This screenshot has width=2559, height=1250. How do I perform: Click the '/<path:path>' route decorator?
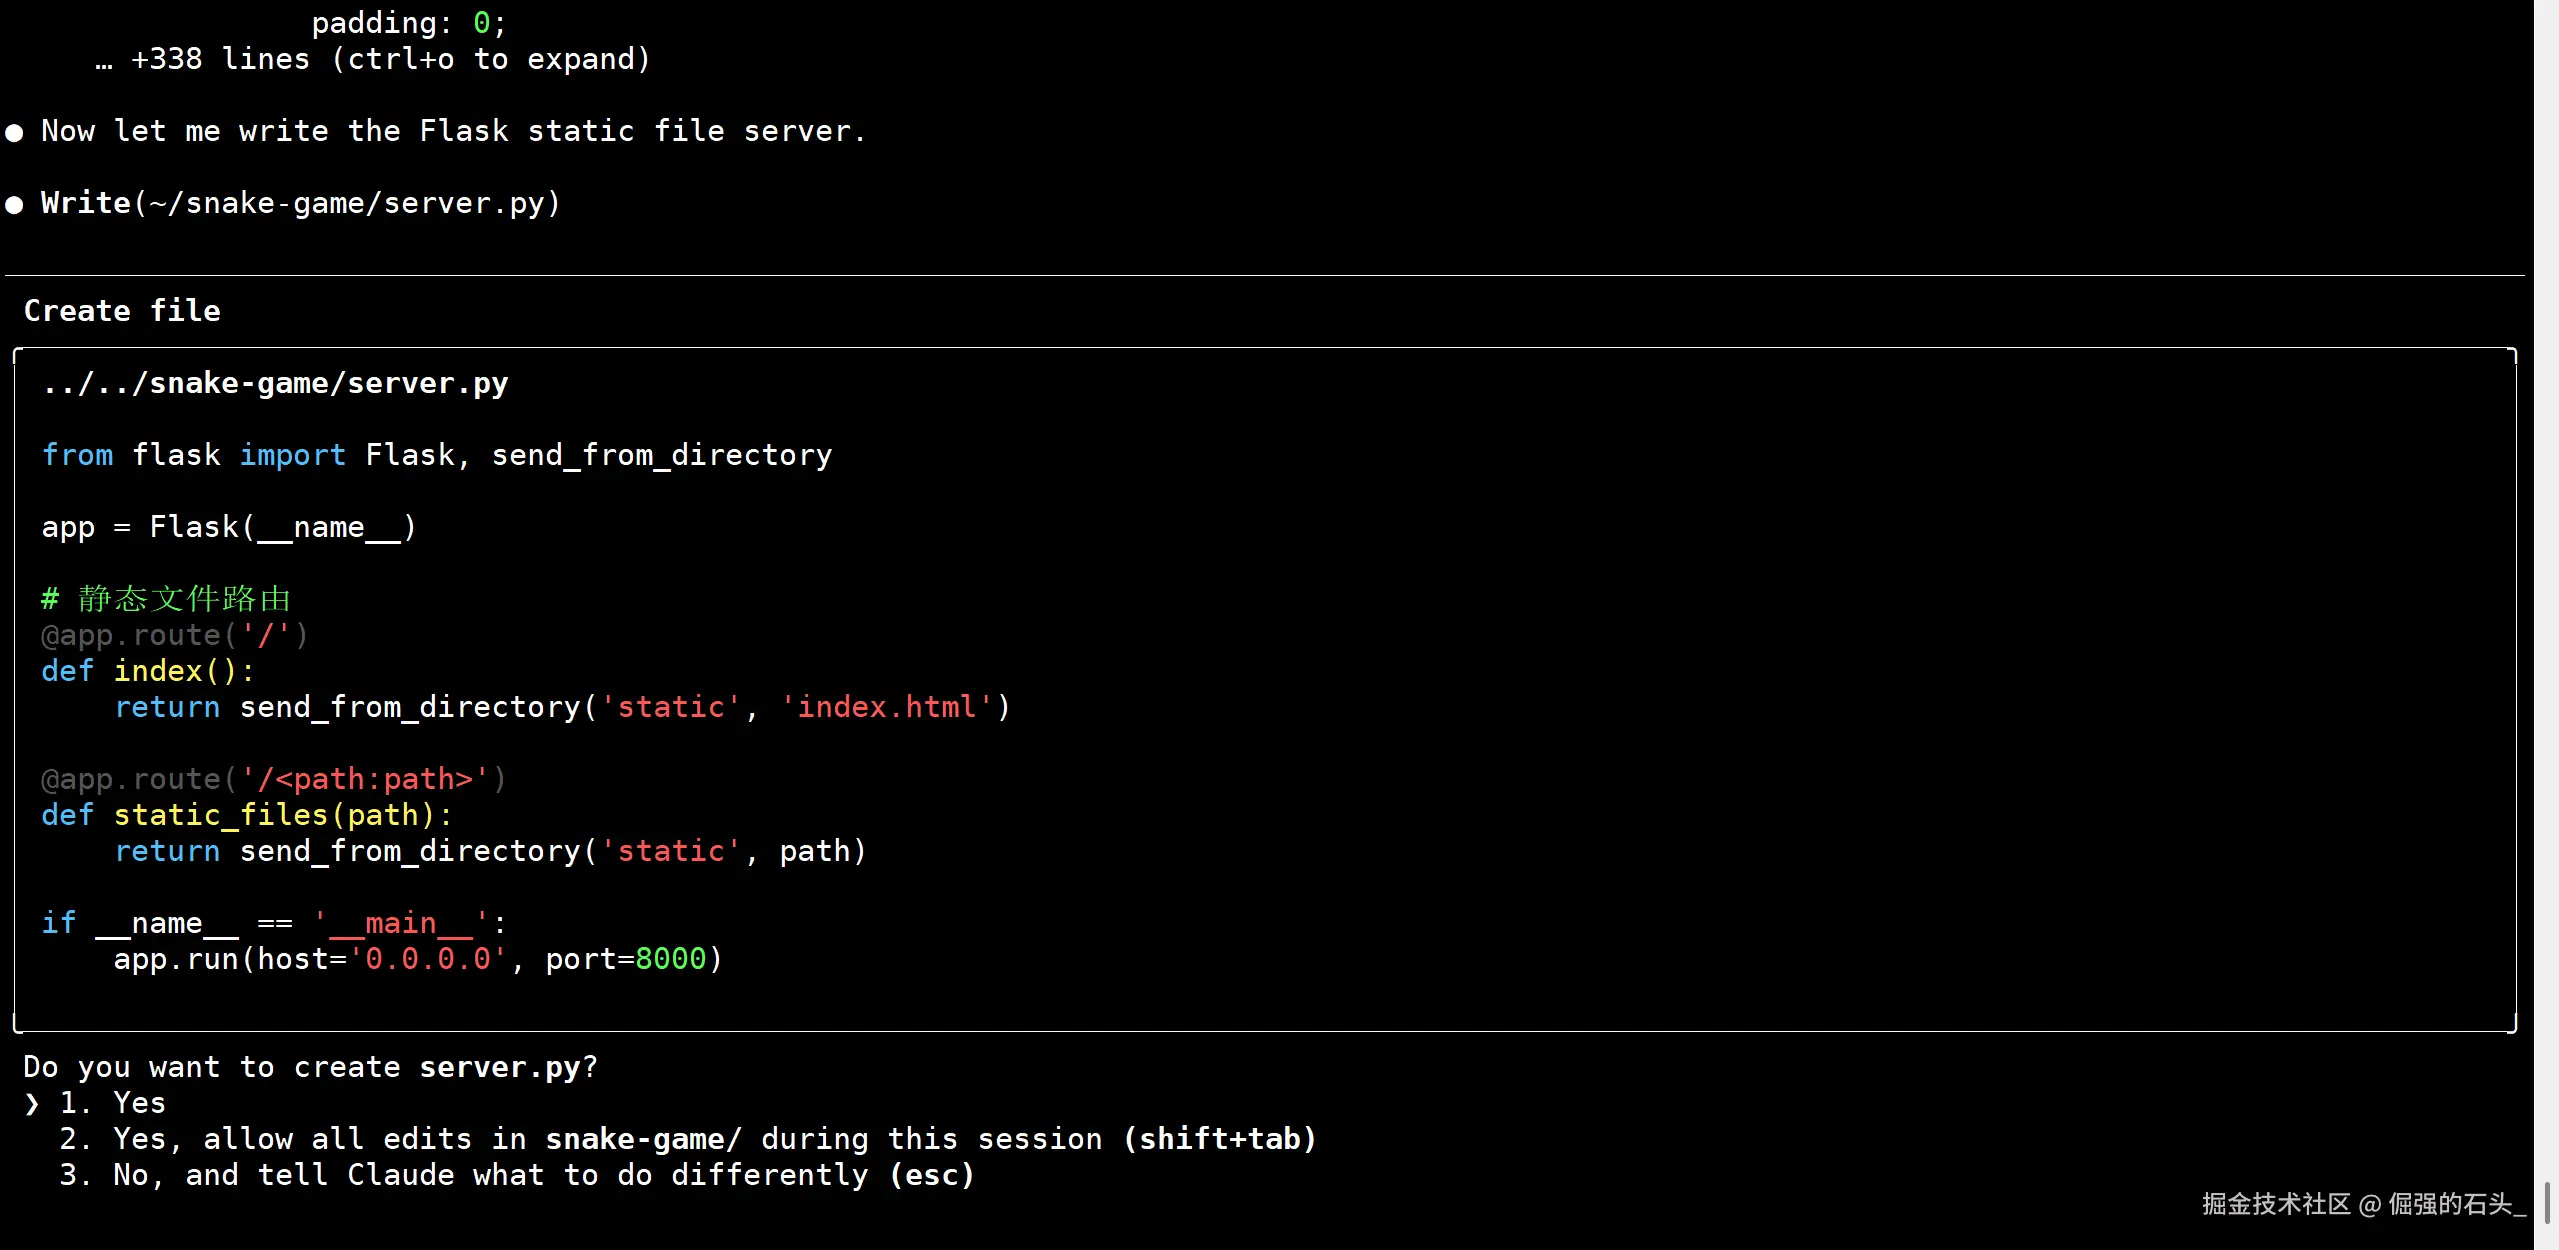pos(273,779)
